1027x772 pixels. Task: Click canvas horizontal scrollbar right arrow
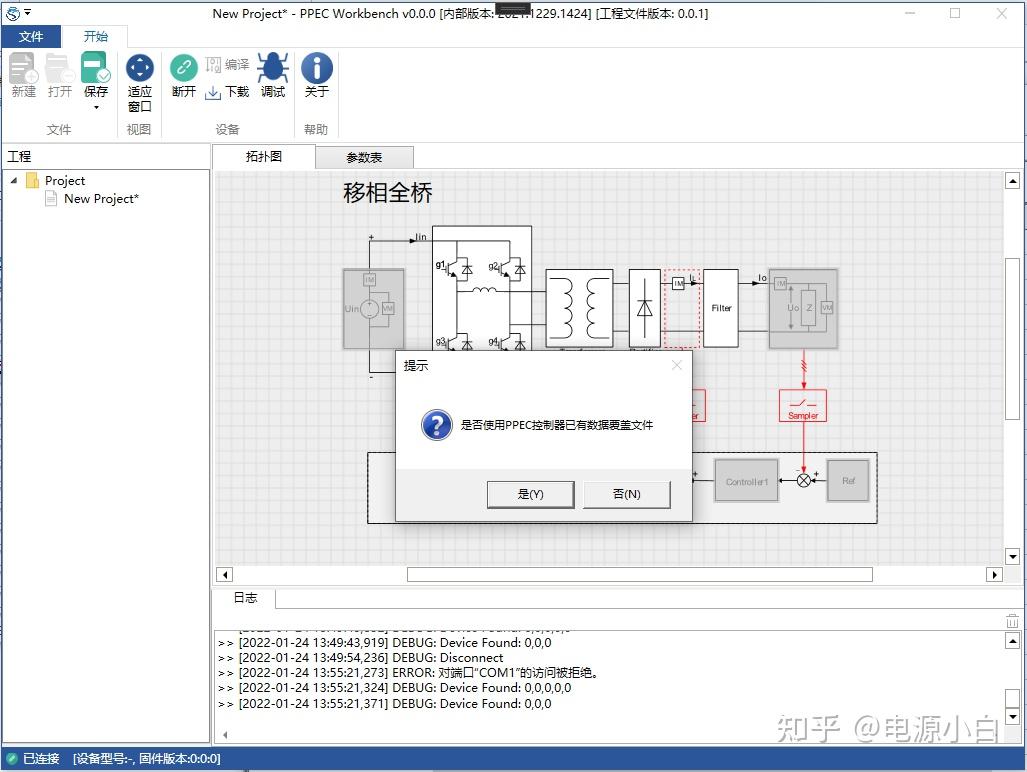click(x=994, y=575)
